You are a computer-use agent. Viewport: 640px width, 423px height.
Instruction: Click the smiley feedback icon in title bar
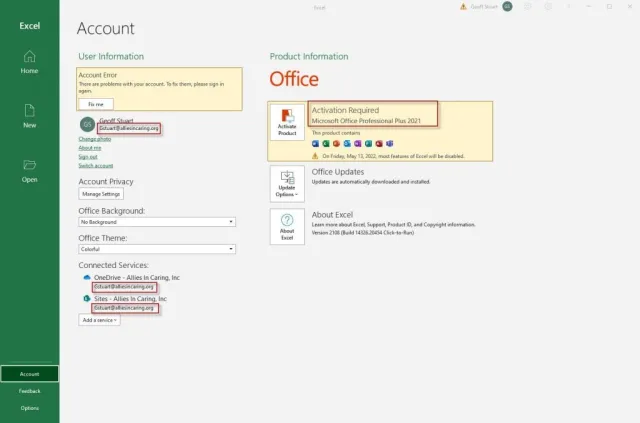pyautogui.click(x=528, y=7)
